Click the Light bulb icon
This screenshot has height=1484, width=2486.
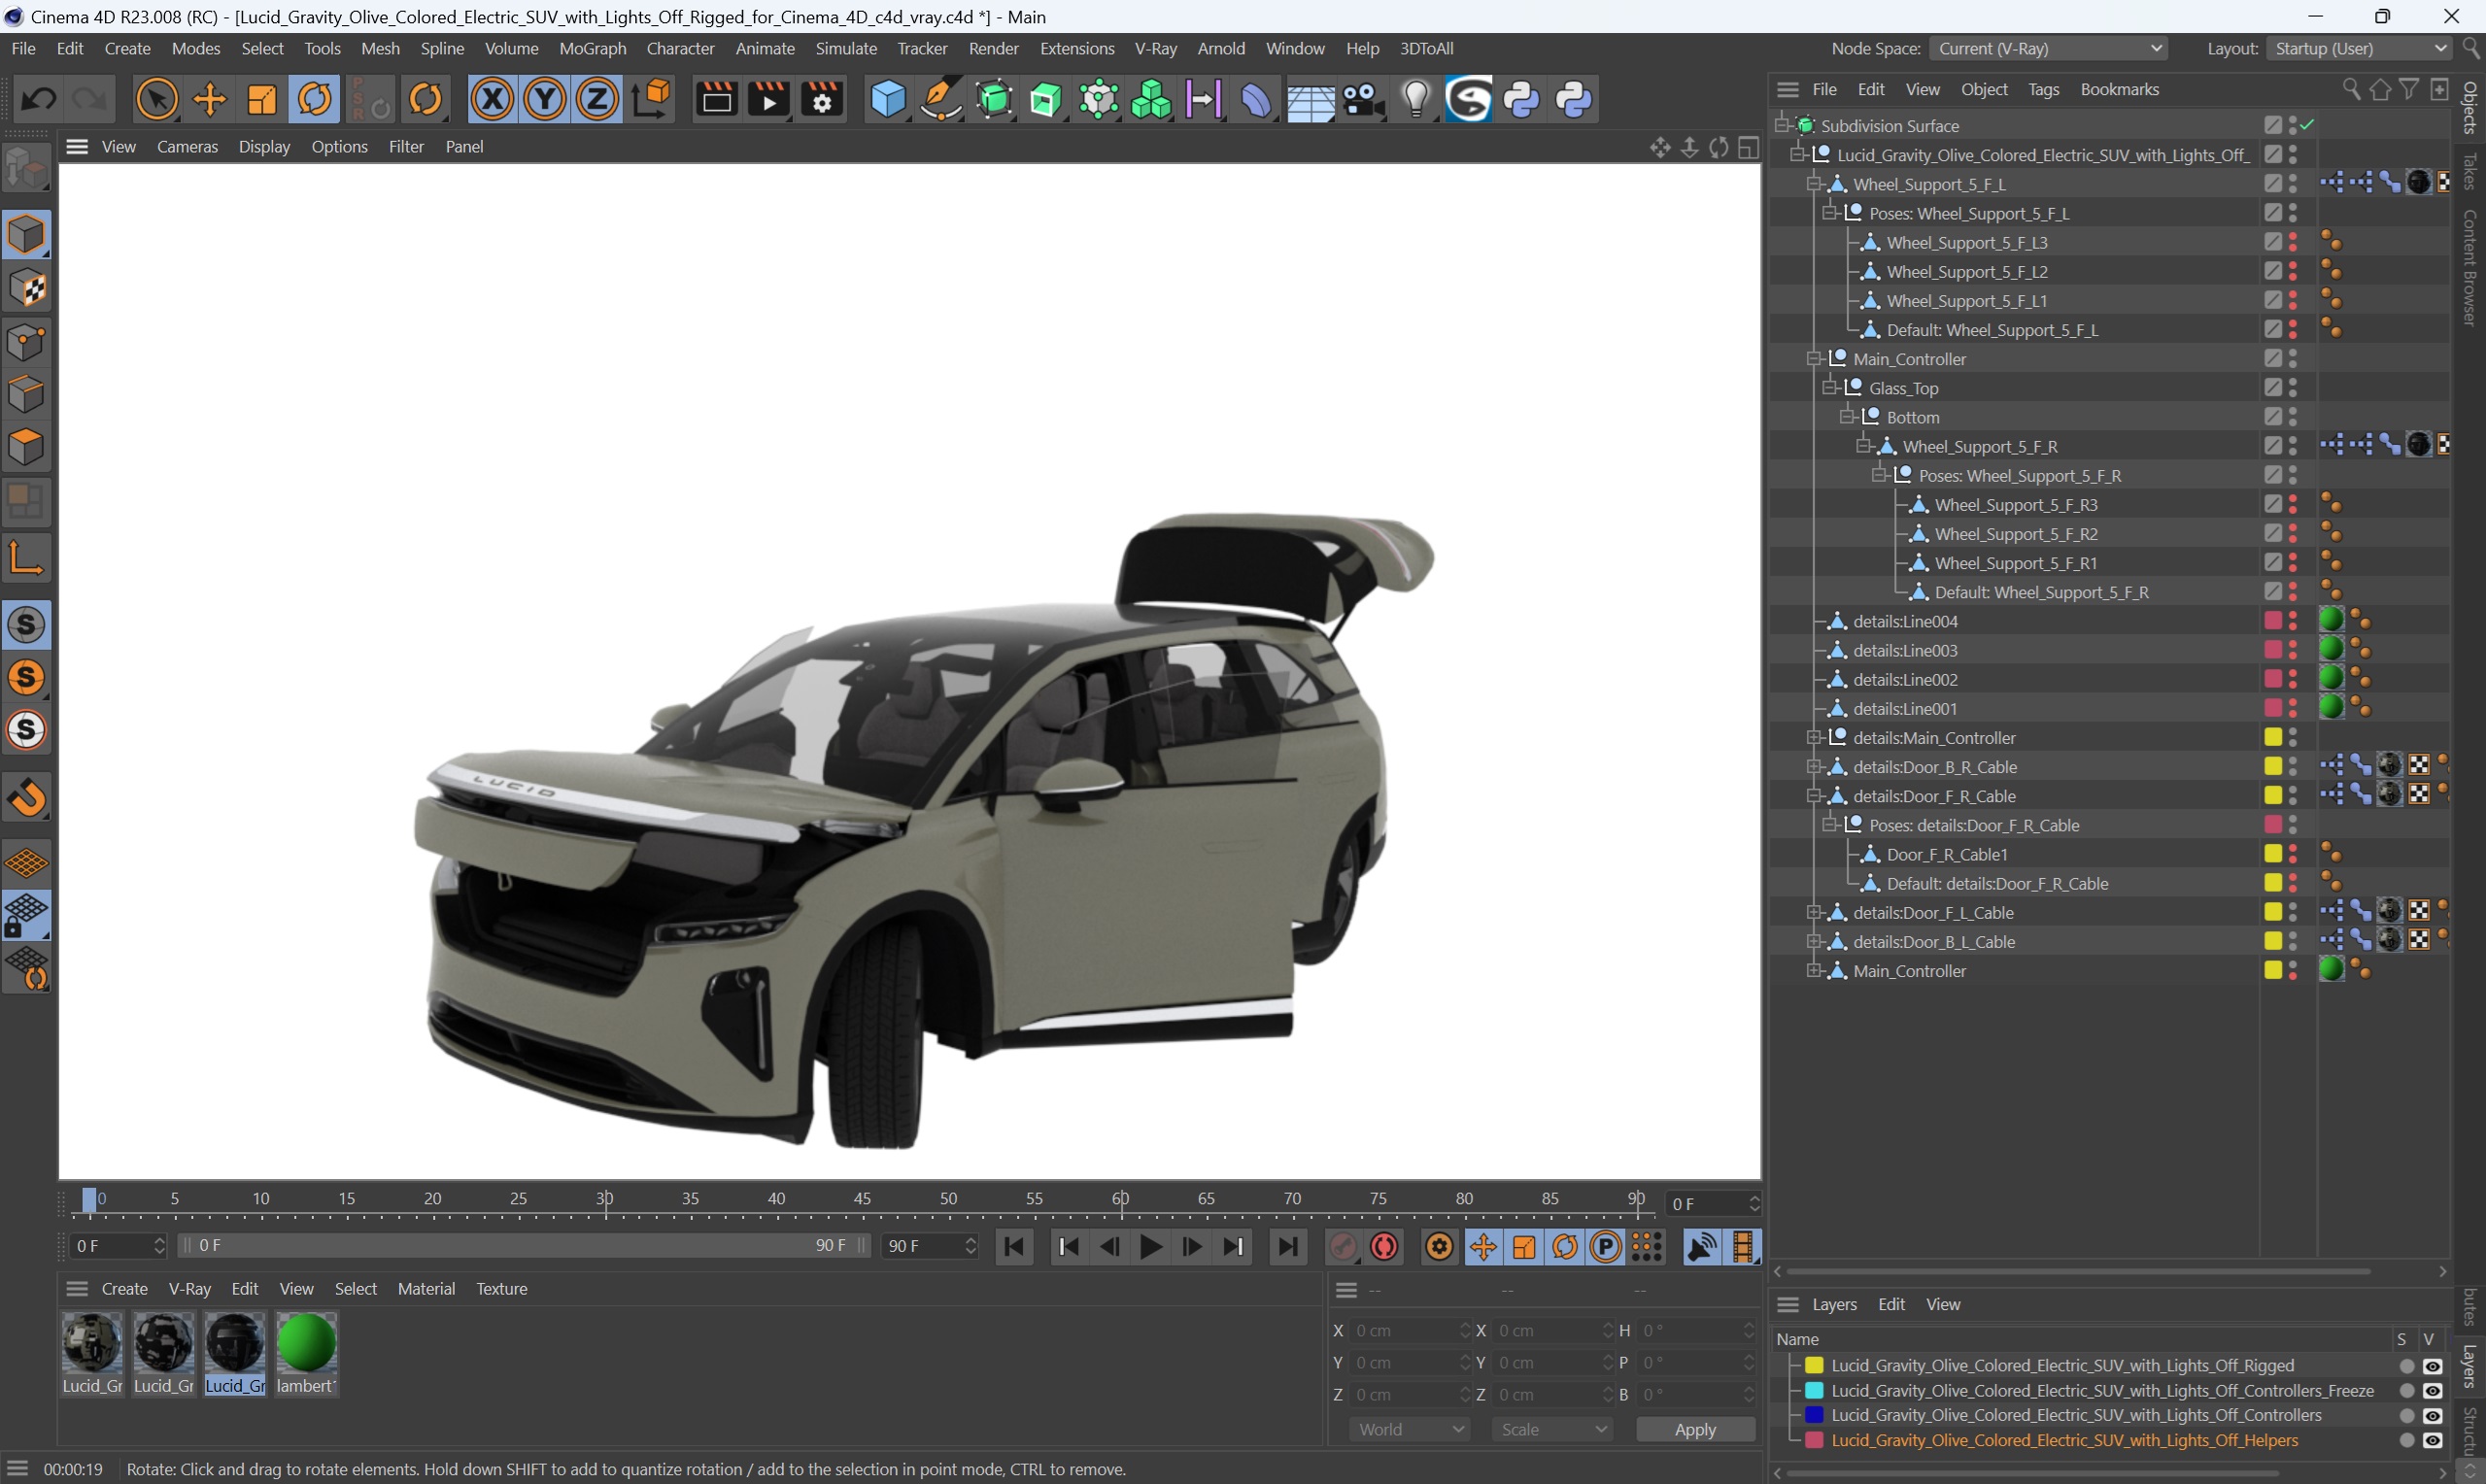1416,99
